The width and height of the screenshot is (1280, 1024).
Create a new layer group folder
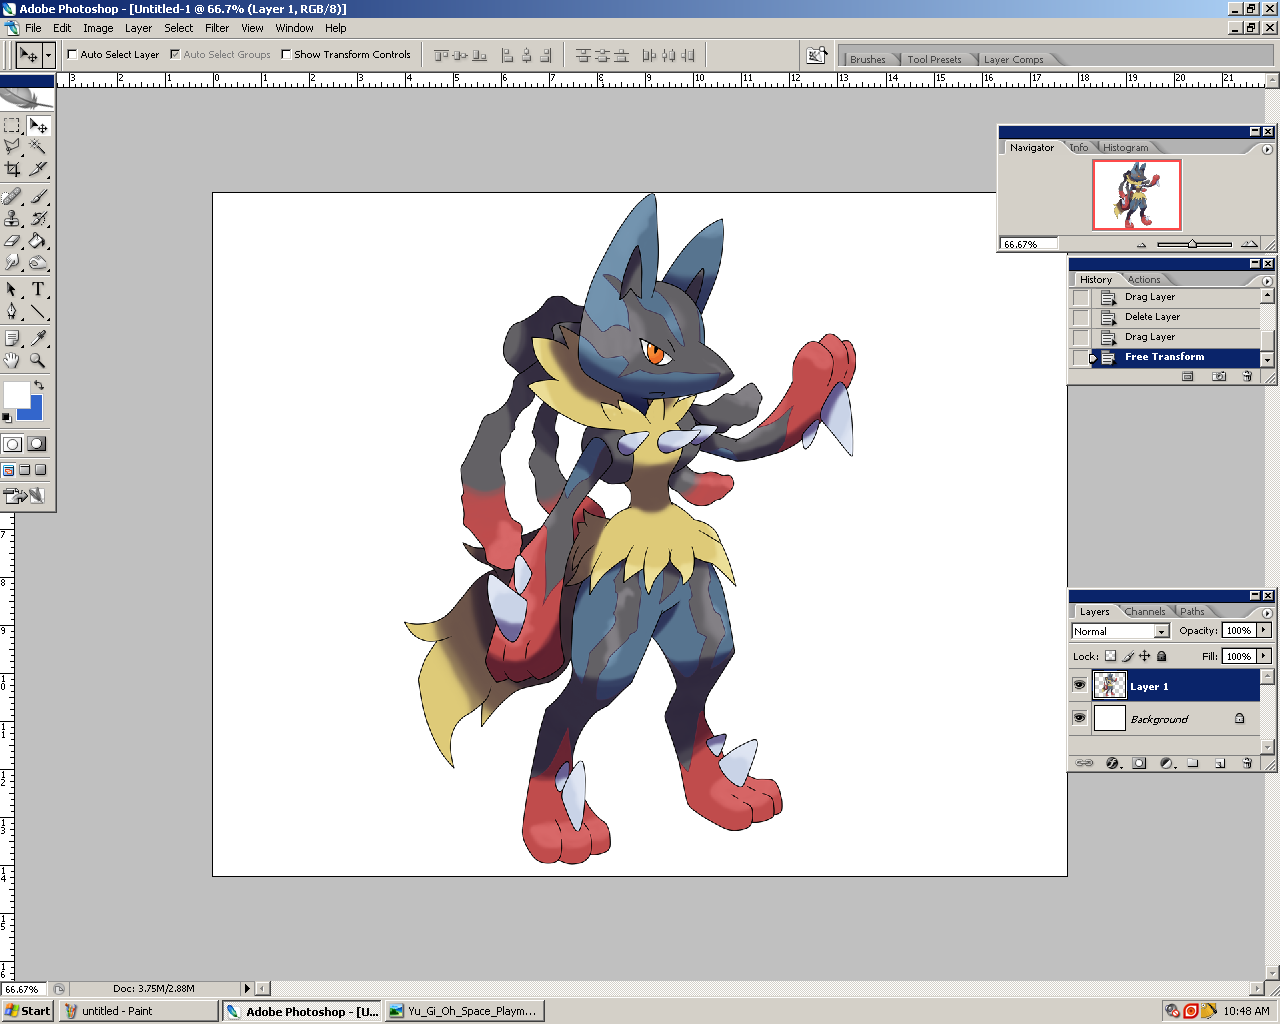(1193, 763)
